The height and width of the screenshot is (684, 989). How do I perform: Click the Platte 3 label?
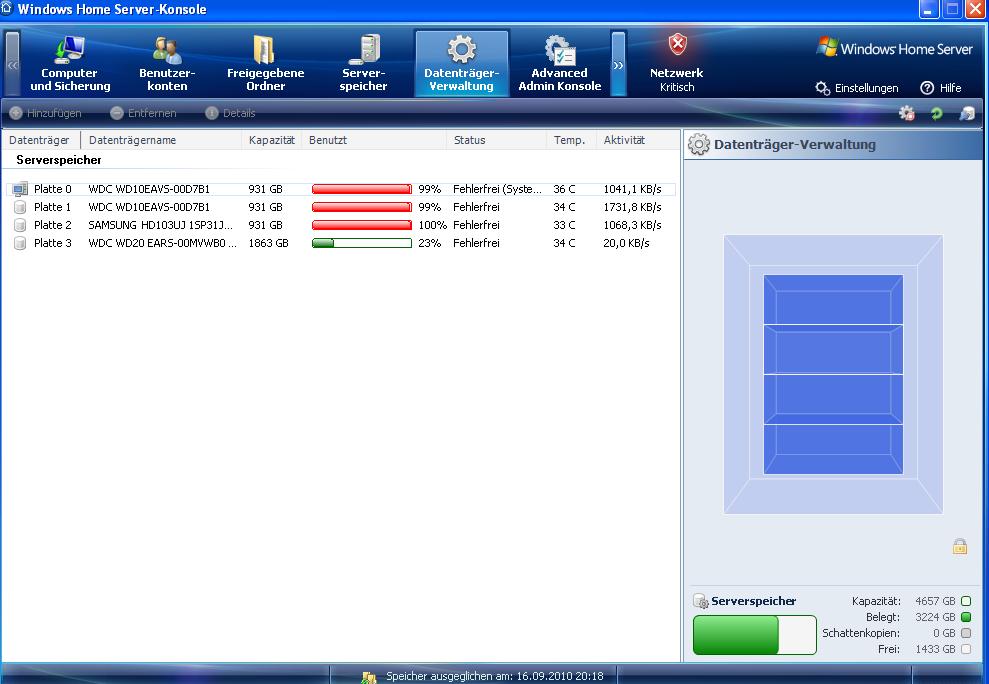(x=53, y=243)
